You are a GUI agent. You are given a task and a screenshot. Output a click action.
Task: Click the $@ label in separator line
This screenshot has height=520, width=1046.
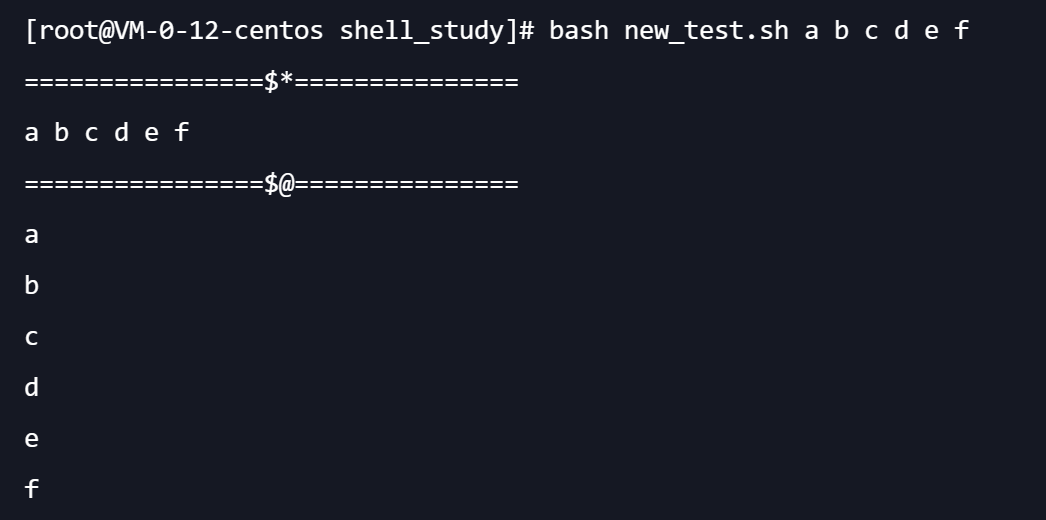click(279, 184)
